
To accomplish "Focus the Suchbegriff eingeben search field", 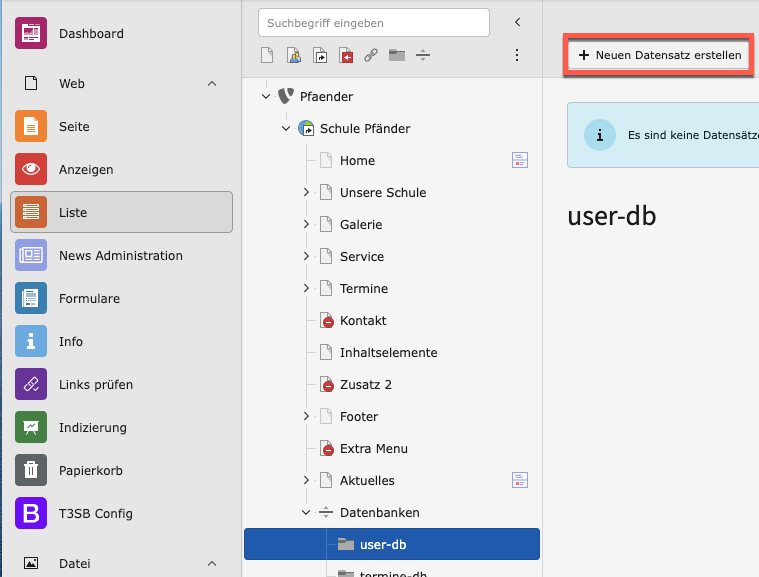I will [374, 23].
